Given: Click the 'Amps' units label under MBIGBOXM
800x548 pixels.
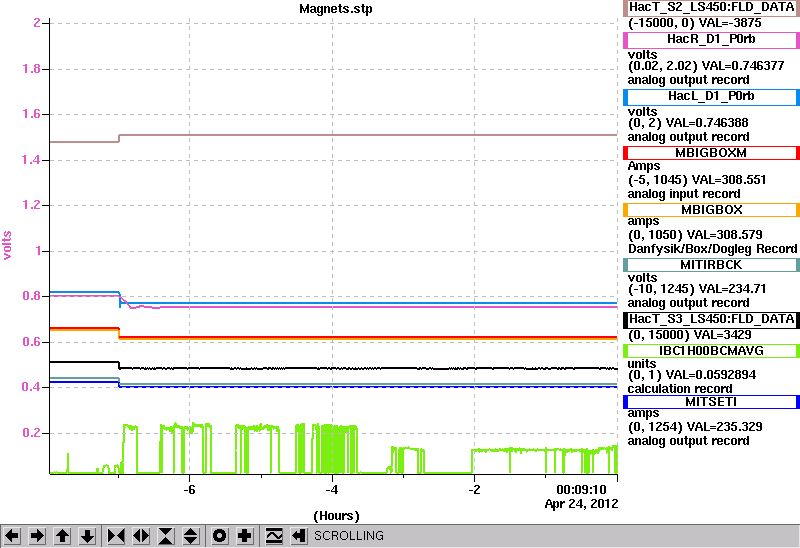Looking at the screenshot, I should click(x=644, y=166).
